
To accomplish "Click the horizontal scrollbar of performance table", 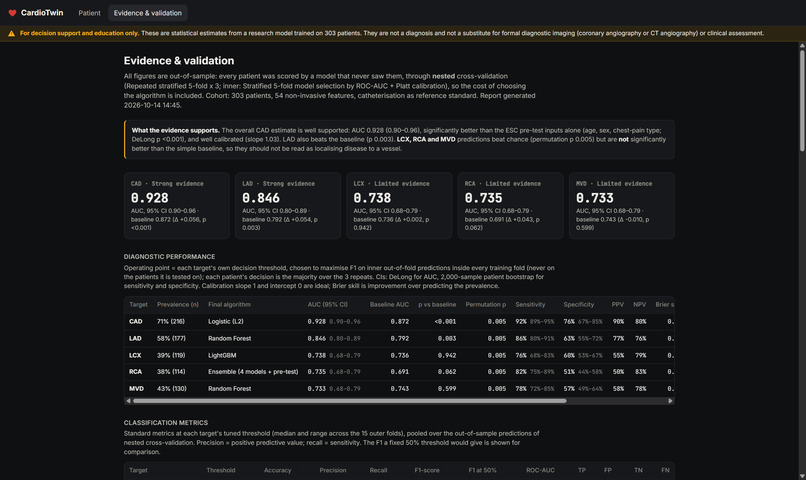I will [x=350, y=401].
